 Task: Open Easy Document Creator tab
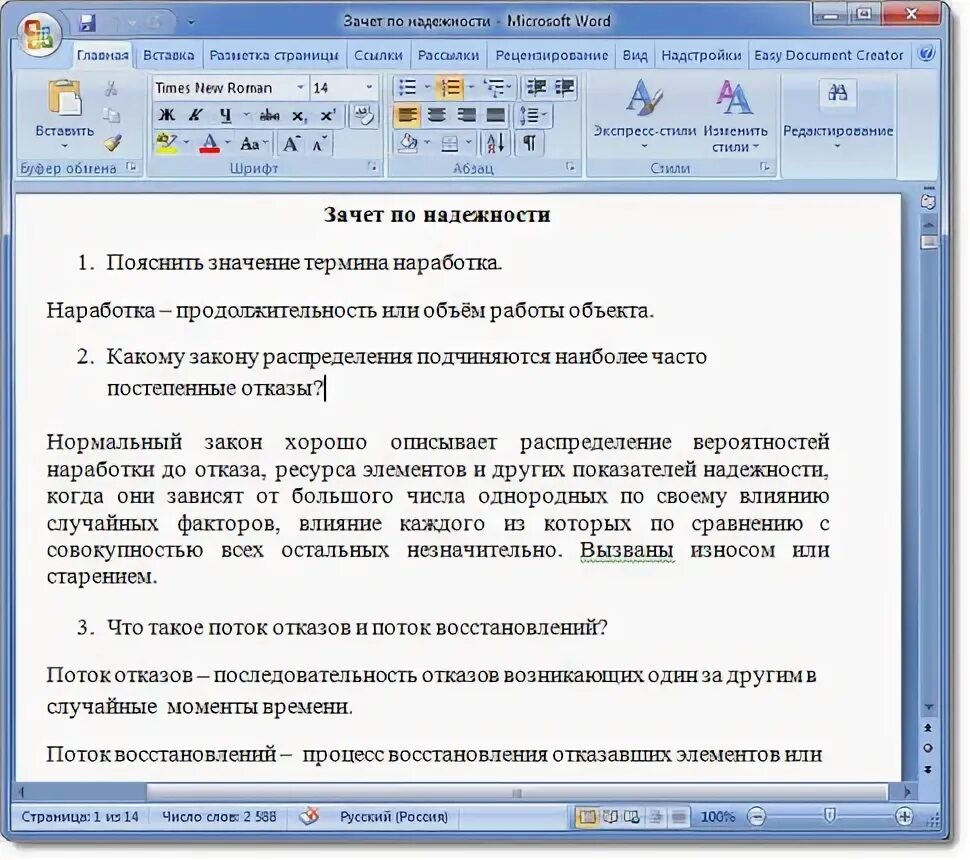point(828,56)
